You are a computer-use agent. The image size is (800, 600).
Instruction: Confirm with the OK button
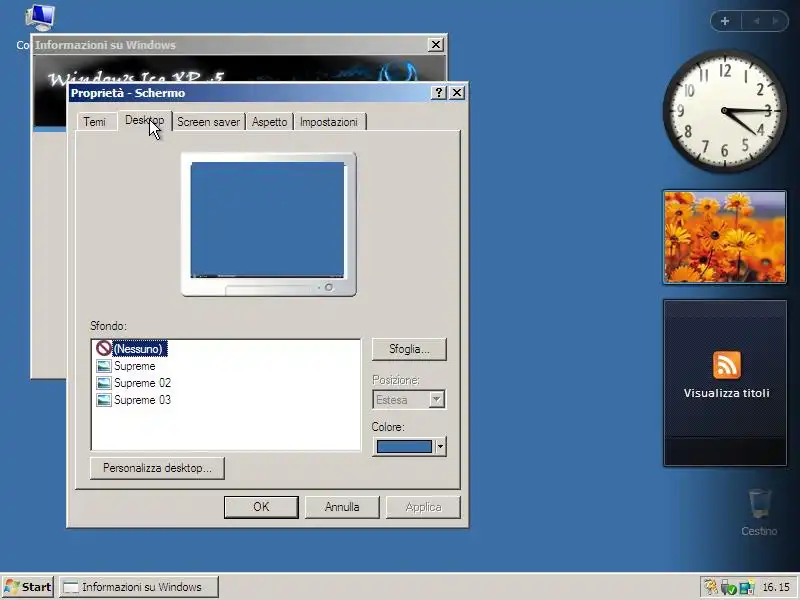click(261, 507)
